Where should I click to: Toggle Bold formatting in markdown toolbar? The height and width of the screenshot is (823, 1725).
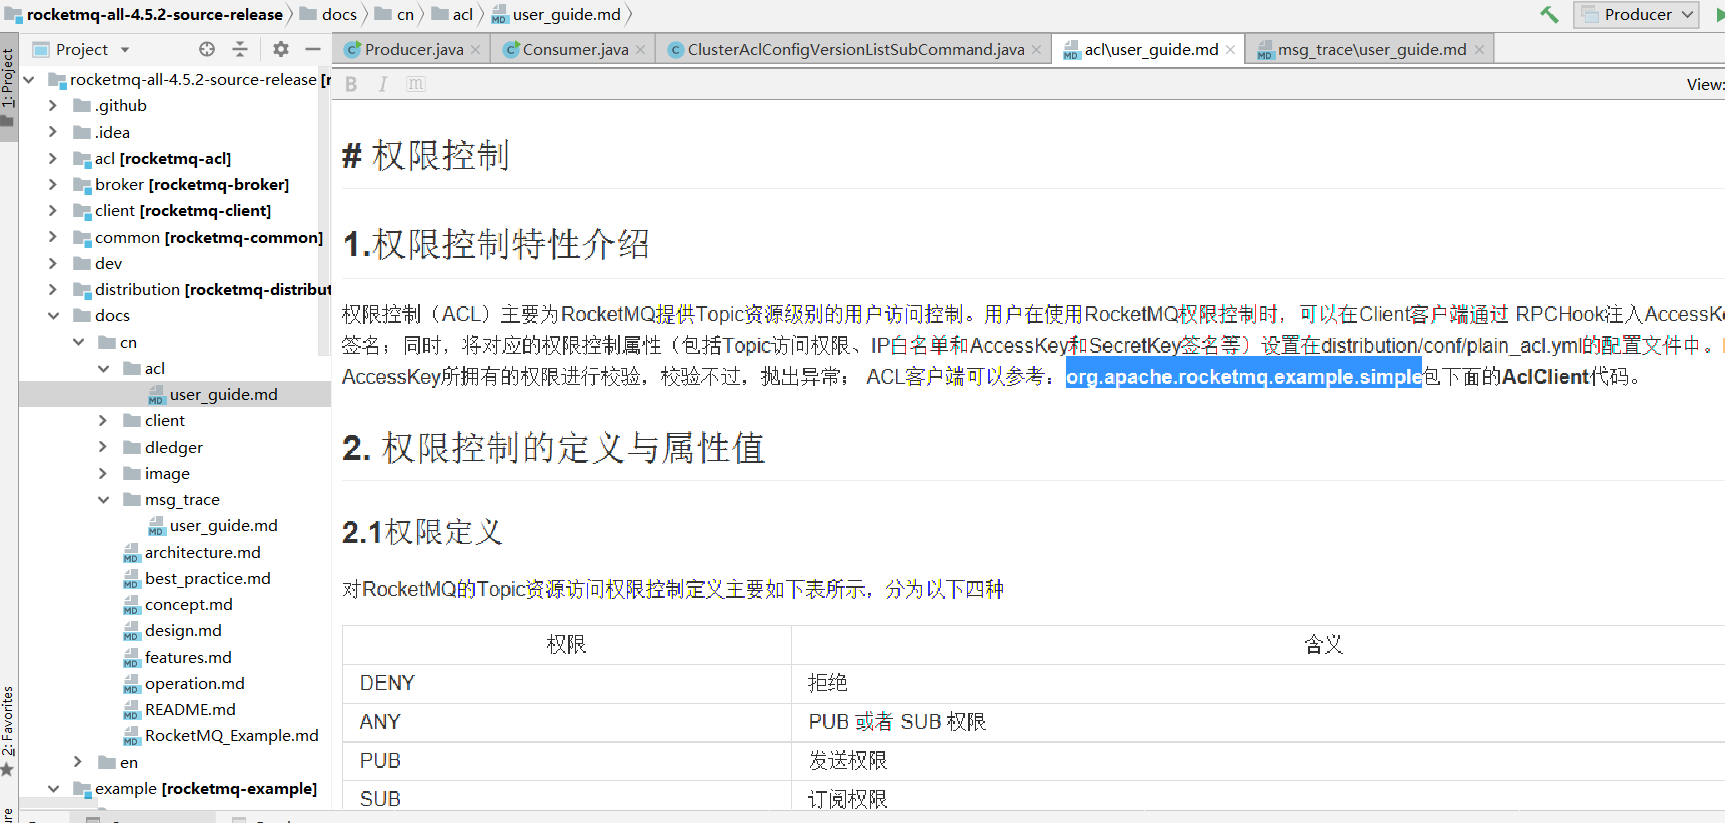point(351,84)
